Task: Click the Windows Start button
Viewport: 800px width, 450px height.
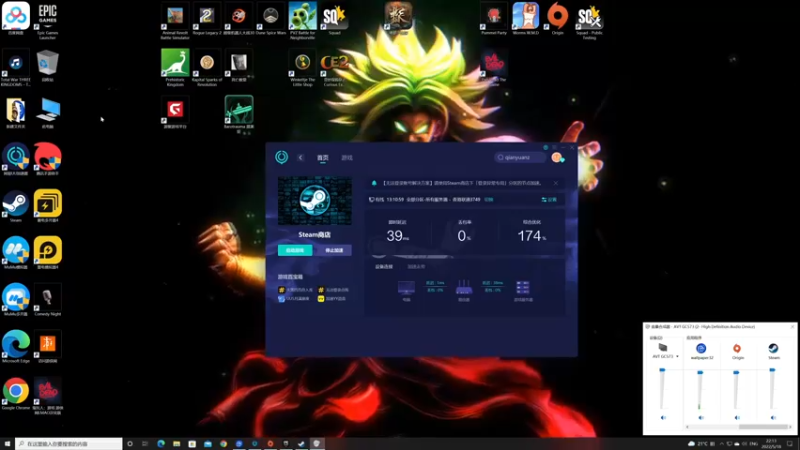Action: pyautogui.click(x=7, y=444)
